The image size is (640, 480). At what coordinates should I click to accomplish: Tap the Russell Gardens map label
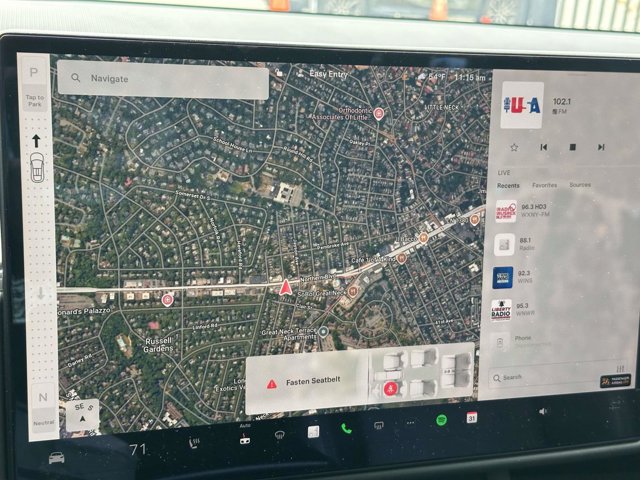tap(158, 344)
